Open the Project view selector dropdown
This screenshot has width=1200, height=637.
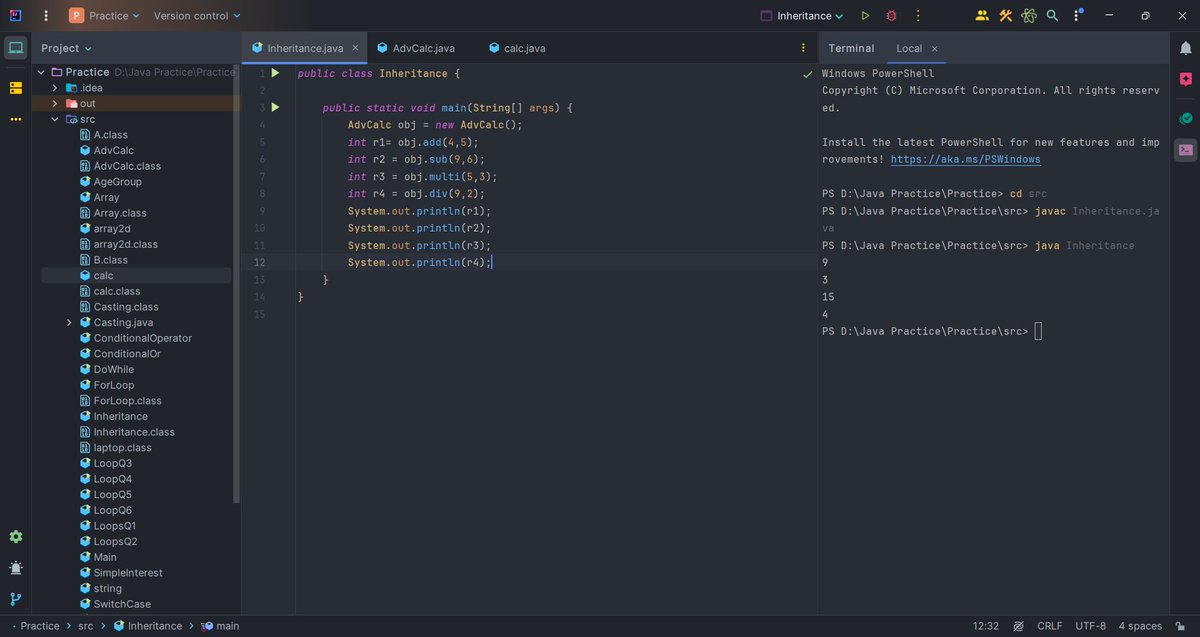[x=67, y=48]
